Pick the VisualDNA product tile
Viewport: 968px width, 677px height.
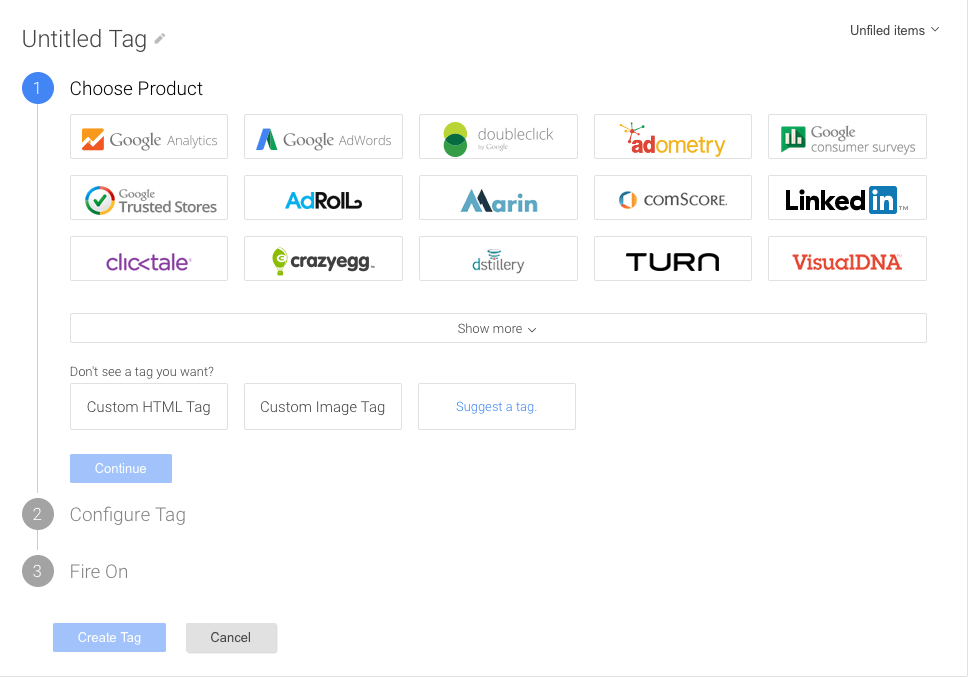point(847,259)
